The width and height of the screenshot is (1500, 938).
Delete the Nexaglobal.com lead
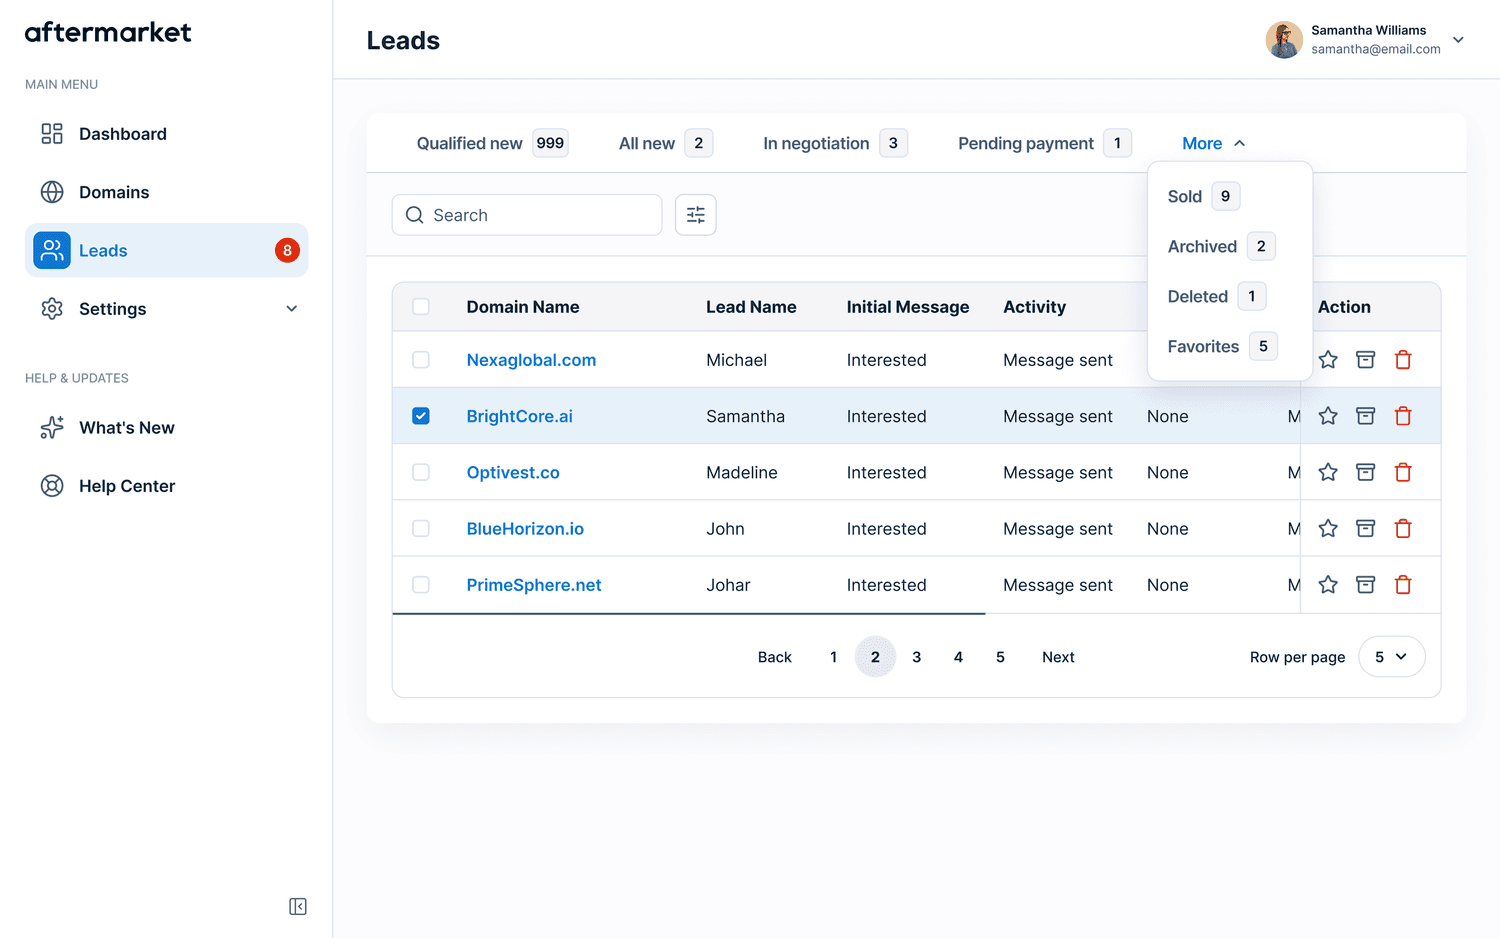click(x=1403, y=360)
